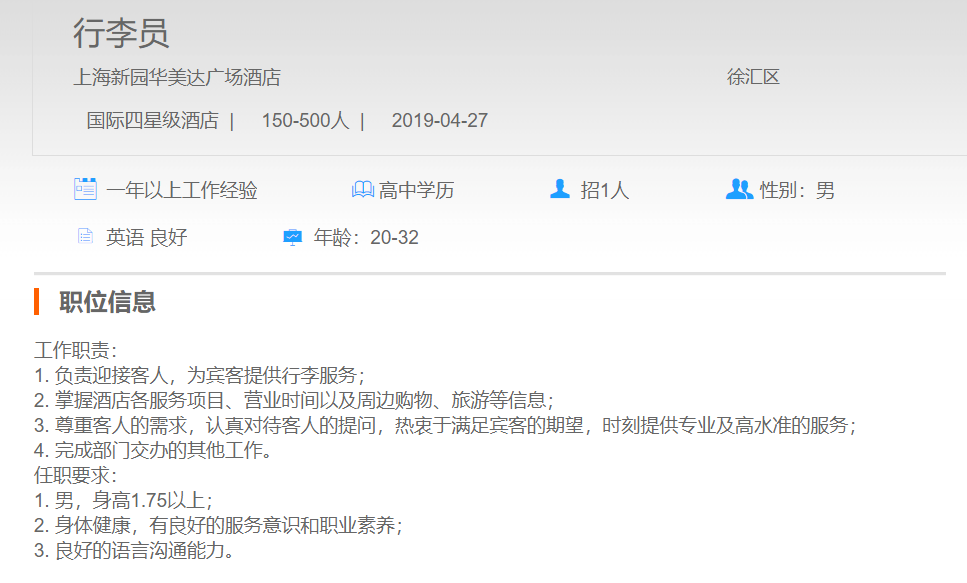The height and width of the screenshot is (583, 967).
Task: Select the 徐汇区 location text
Action: (x=753, y=77)
